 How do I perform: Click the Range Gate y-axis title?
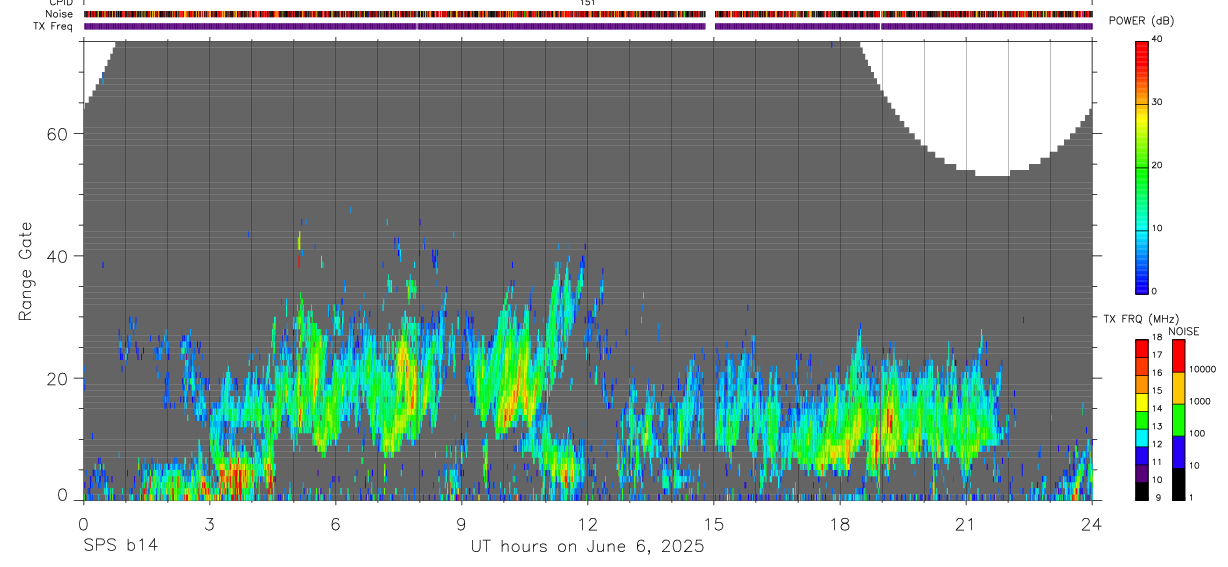(x=27, y=271)
